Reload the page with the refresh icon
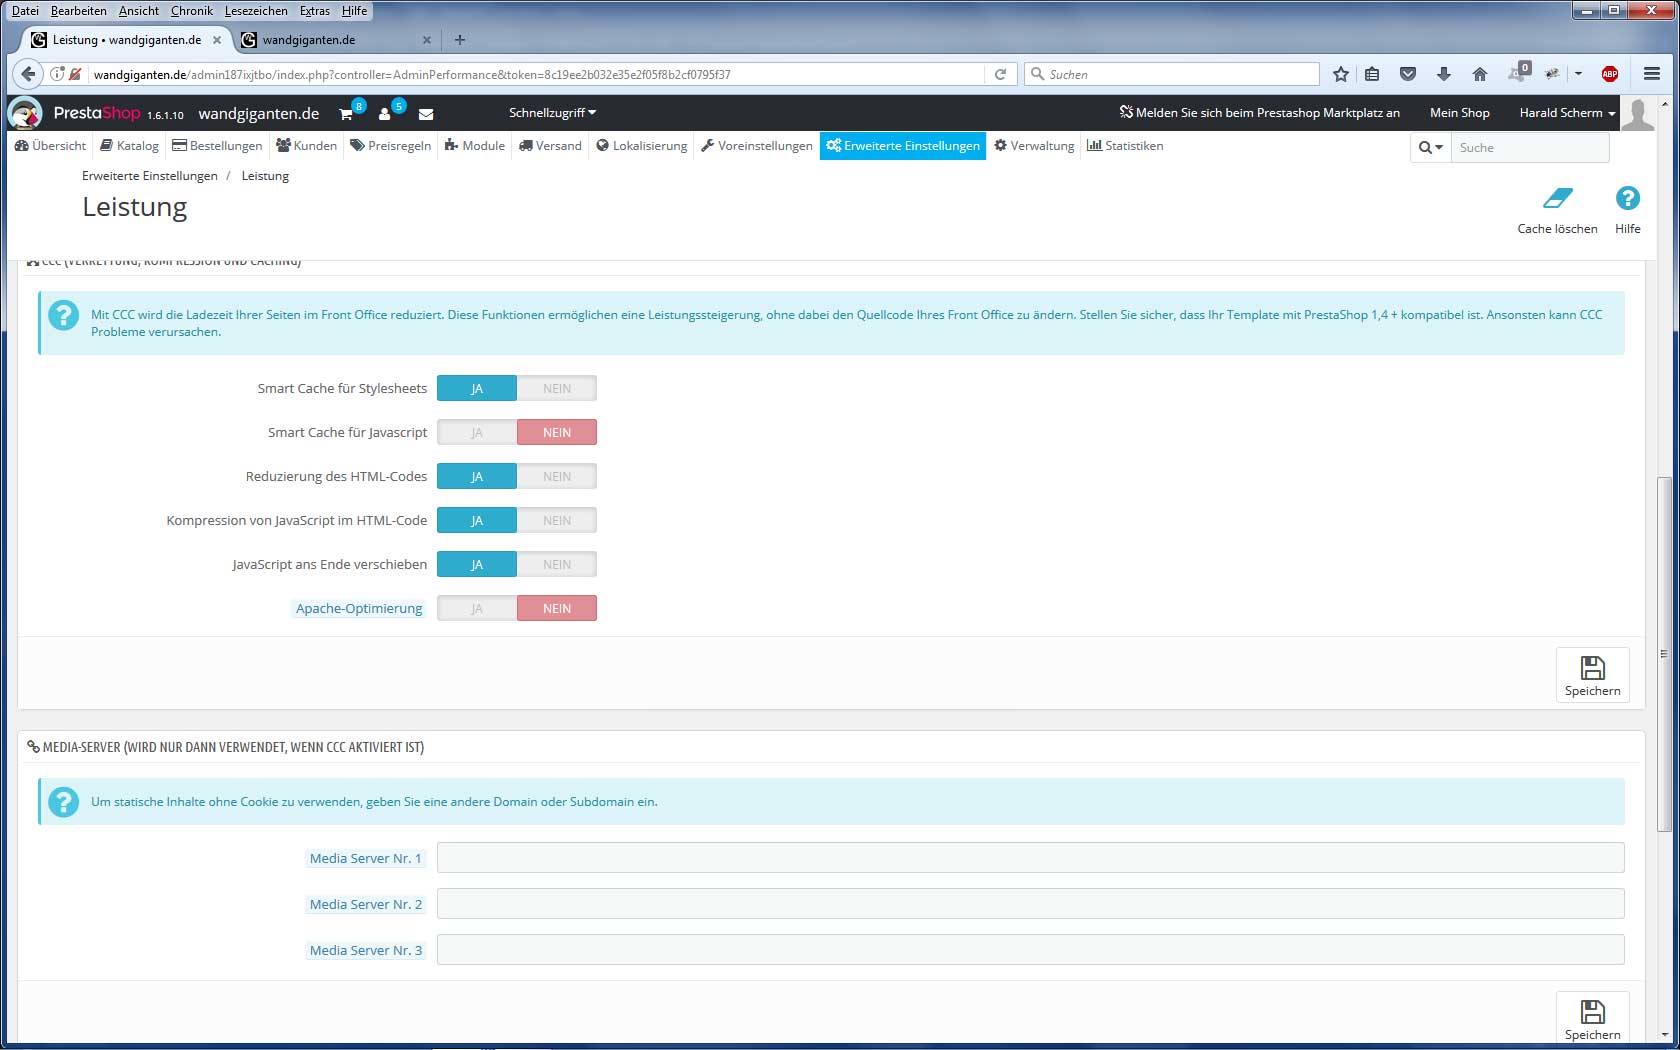 [x=1000, y=74]
